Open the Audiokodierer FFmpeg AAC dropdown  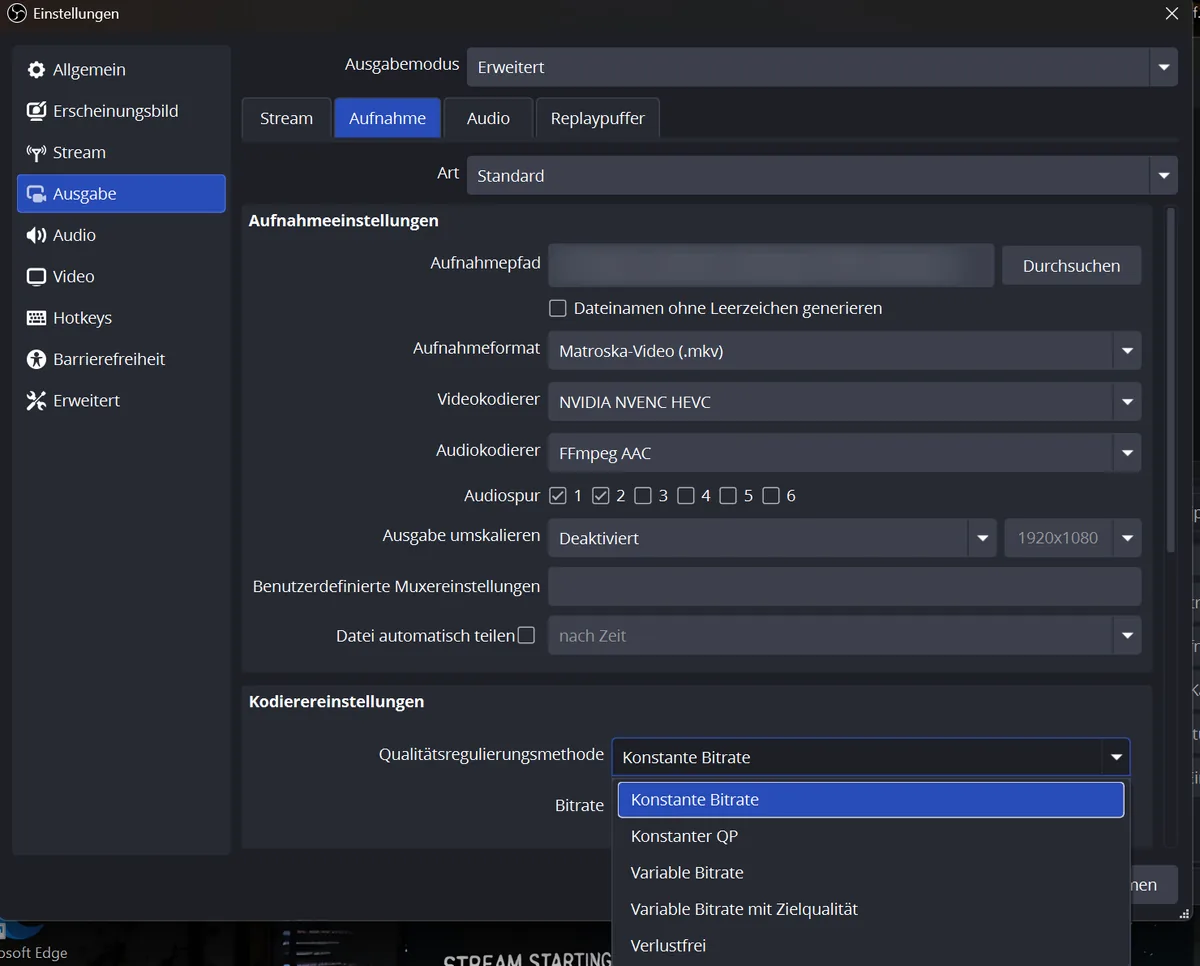[844, 453]
